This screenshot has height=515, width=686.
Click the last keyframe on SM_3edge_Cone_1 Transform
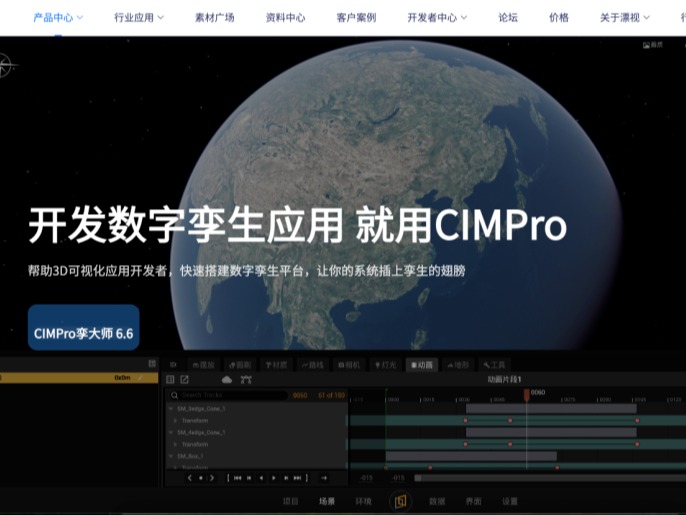click(x=637, y=420)
